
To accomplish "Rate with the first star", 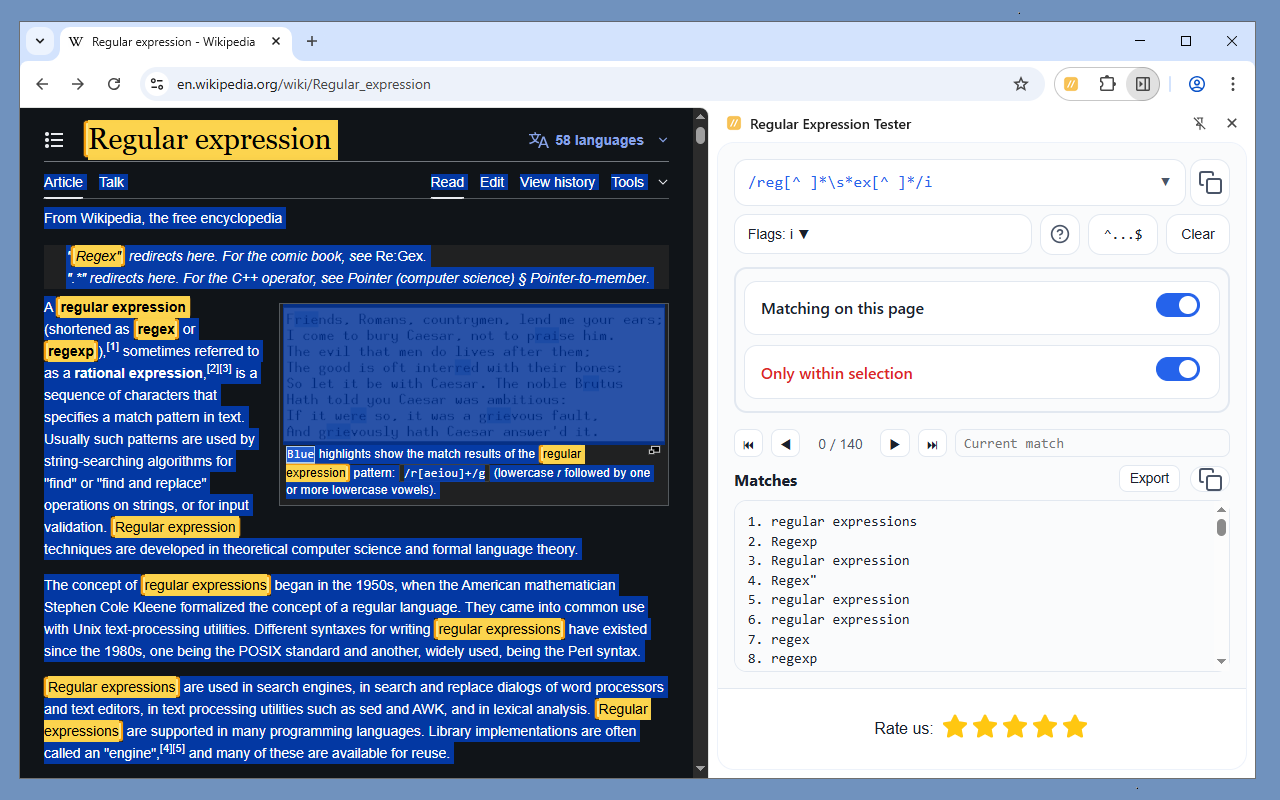I will 955,727.
